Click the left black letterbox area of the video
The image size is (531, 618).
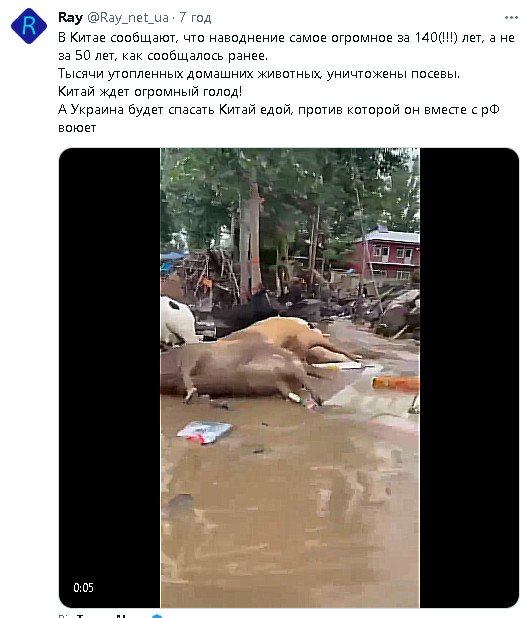point(110,378)
